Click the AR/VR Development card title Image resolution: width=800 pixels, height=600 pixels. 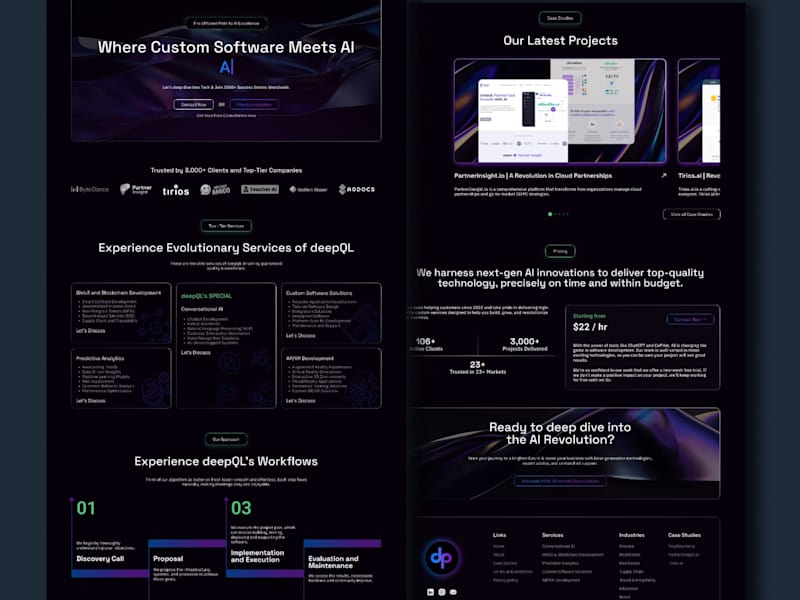[x=310, y=358]
